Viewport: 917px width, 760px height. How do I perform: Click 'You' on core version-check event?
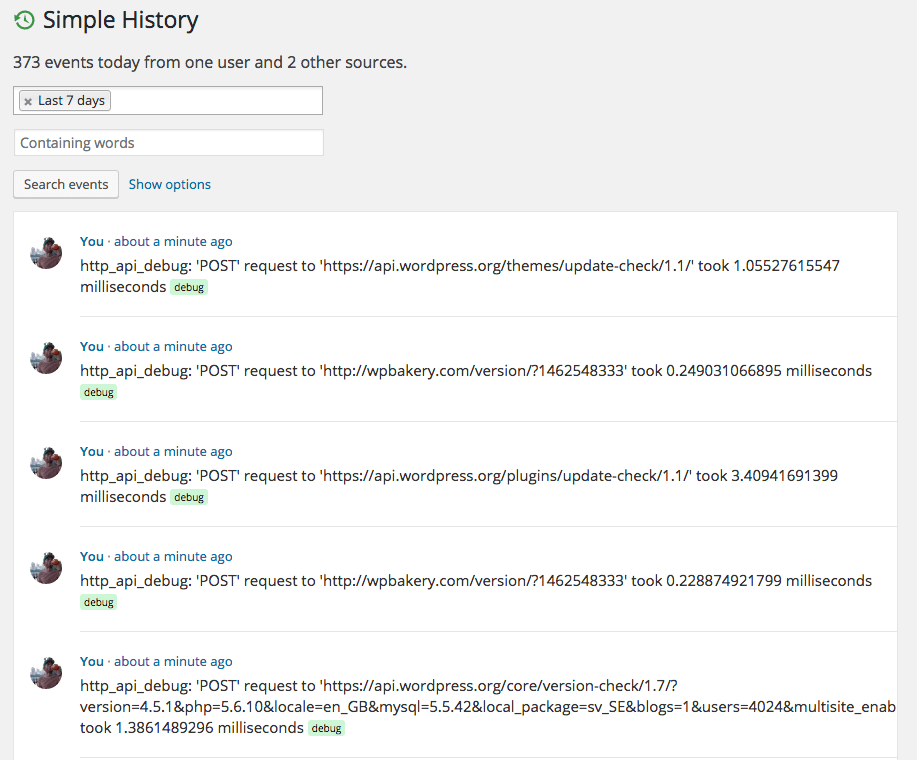click(x=92, y=661)
